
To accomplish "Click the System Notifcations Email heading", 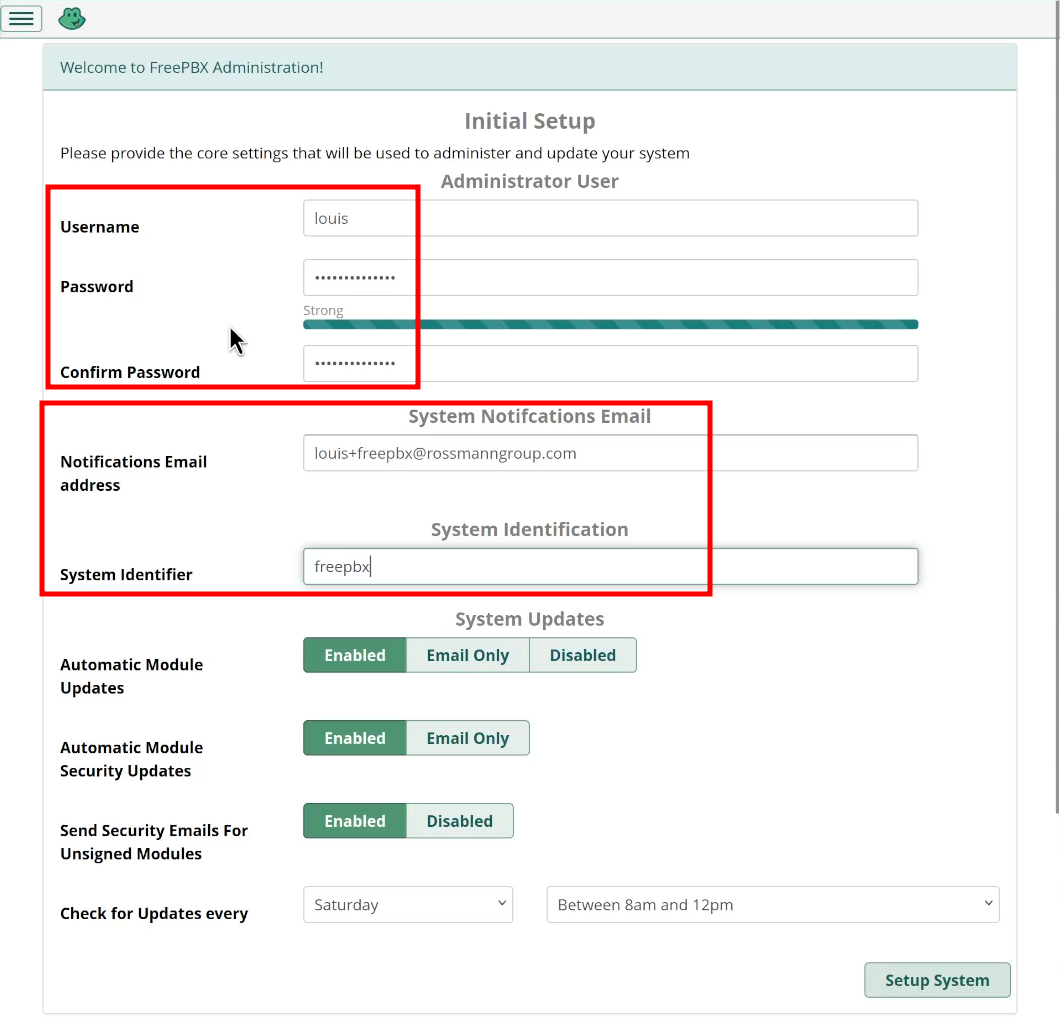I will (x=529, y=416).
